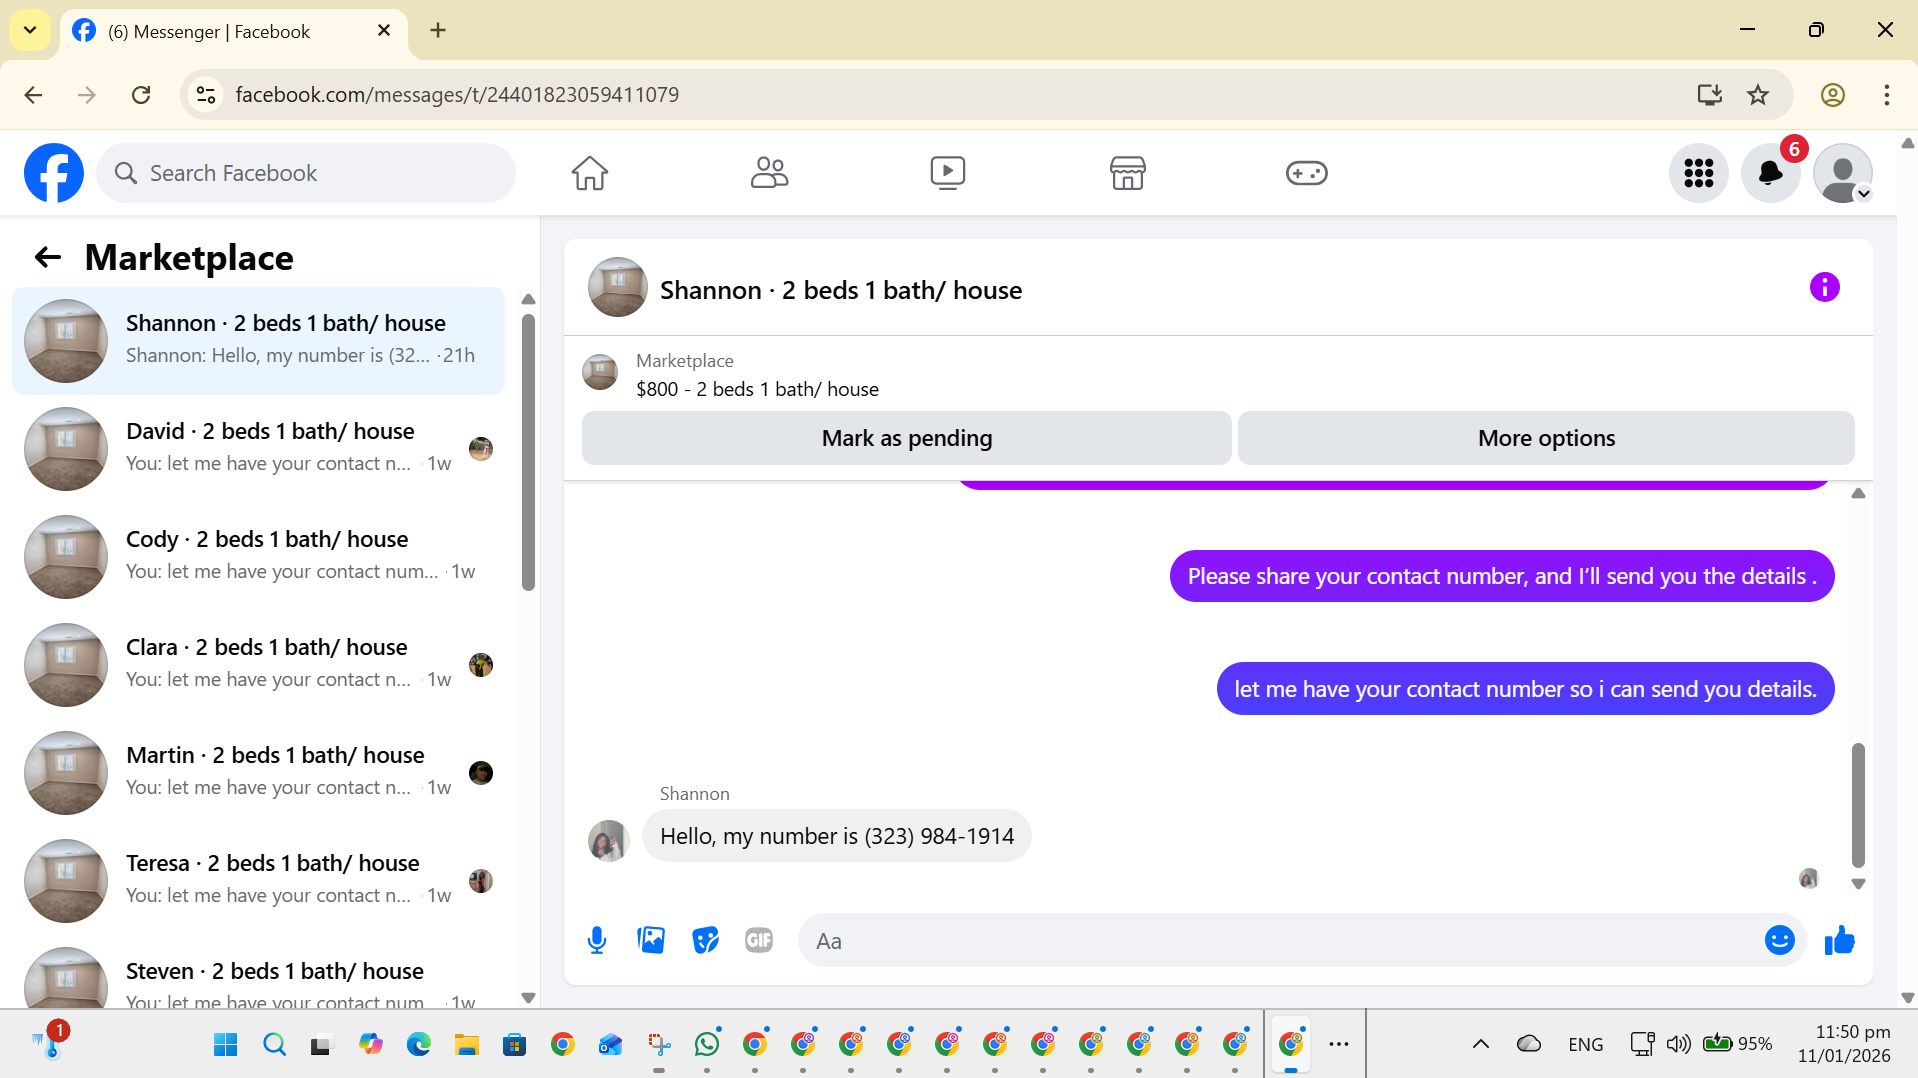View site information icon in address bar
Viewport: 1918px width, 1078px height.
[x=206, y=95]
